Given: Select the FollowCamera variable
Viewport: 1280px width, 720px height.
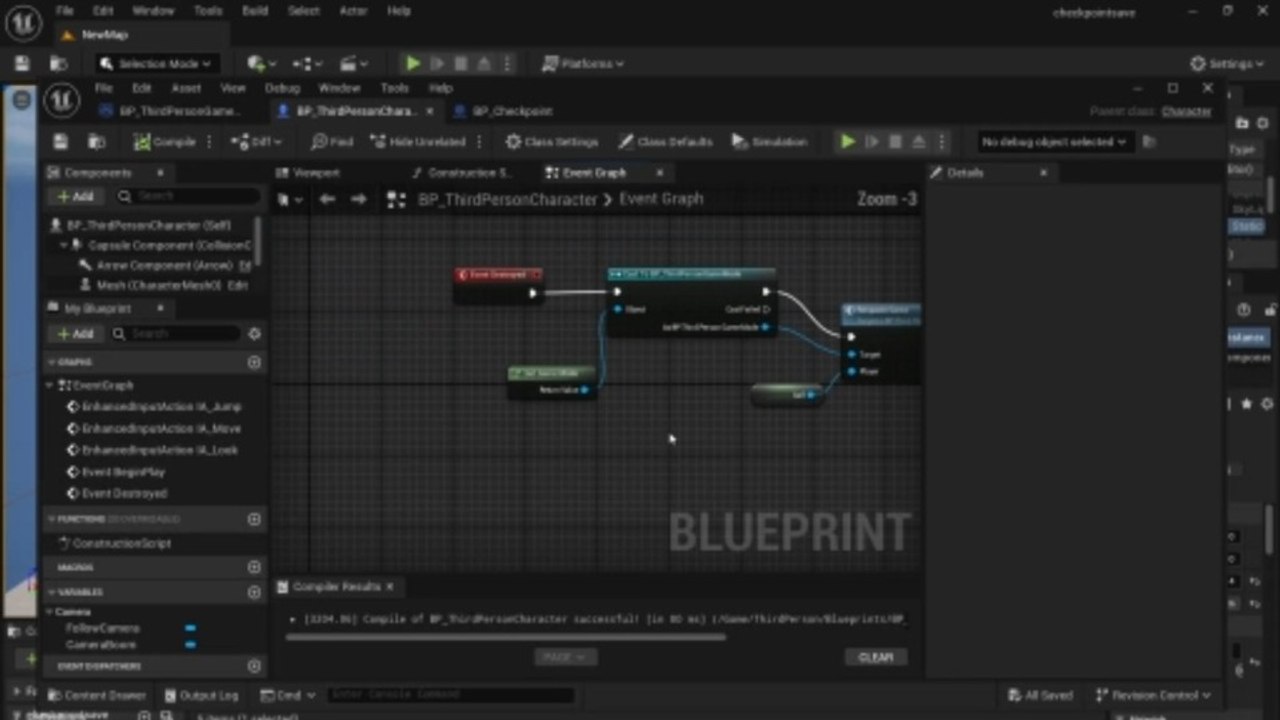Looking at the screenshot, I should (x=103, y=628).
